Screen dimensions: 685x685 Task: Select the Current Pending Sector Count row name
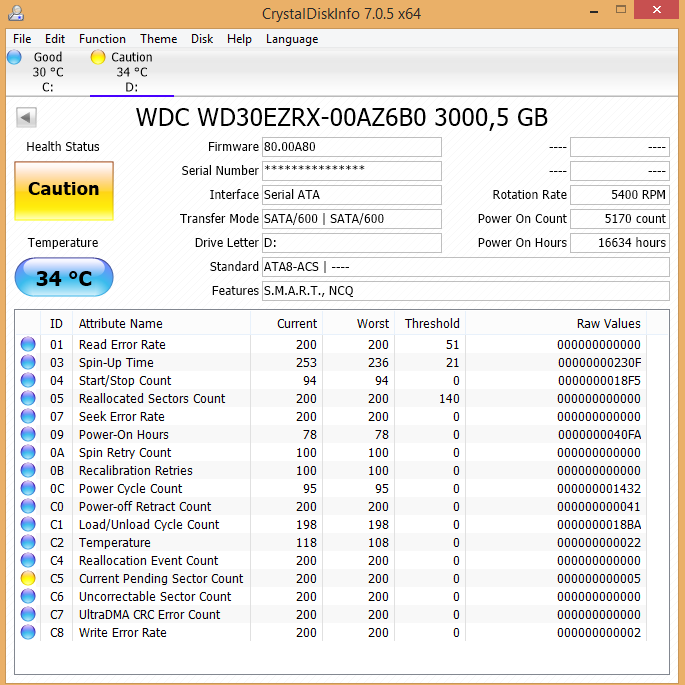click(x=161, y=578)
